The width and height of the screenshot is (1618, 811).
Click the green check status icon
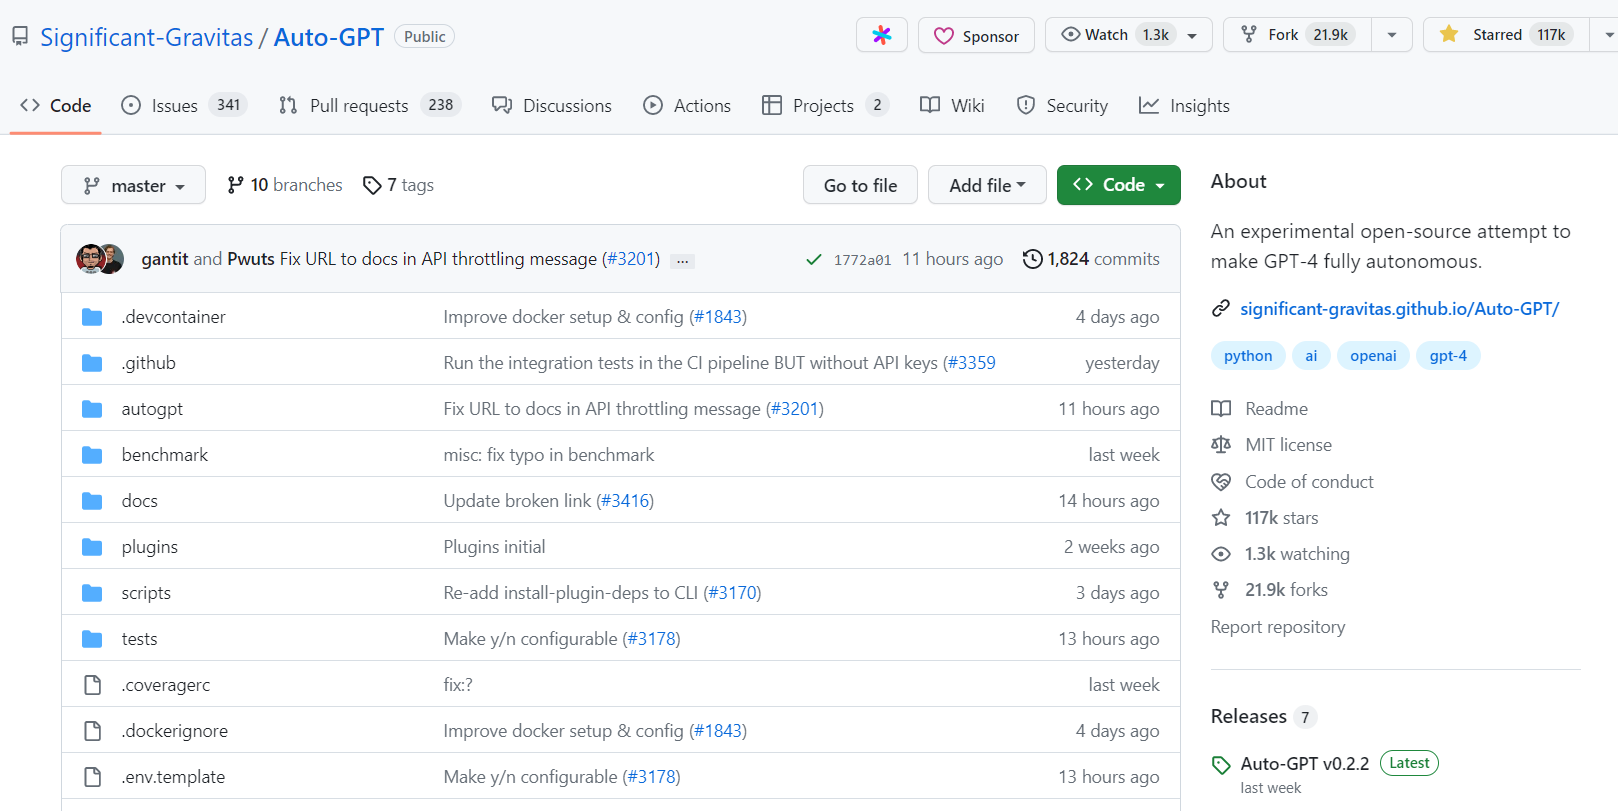click(x=814, y=260)
